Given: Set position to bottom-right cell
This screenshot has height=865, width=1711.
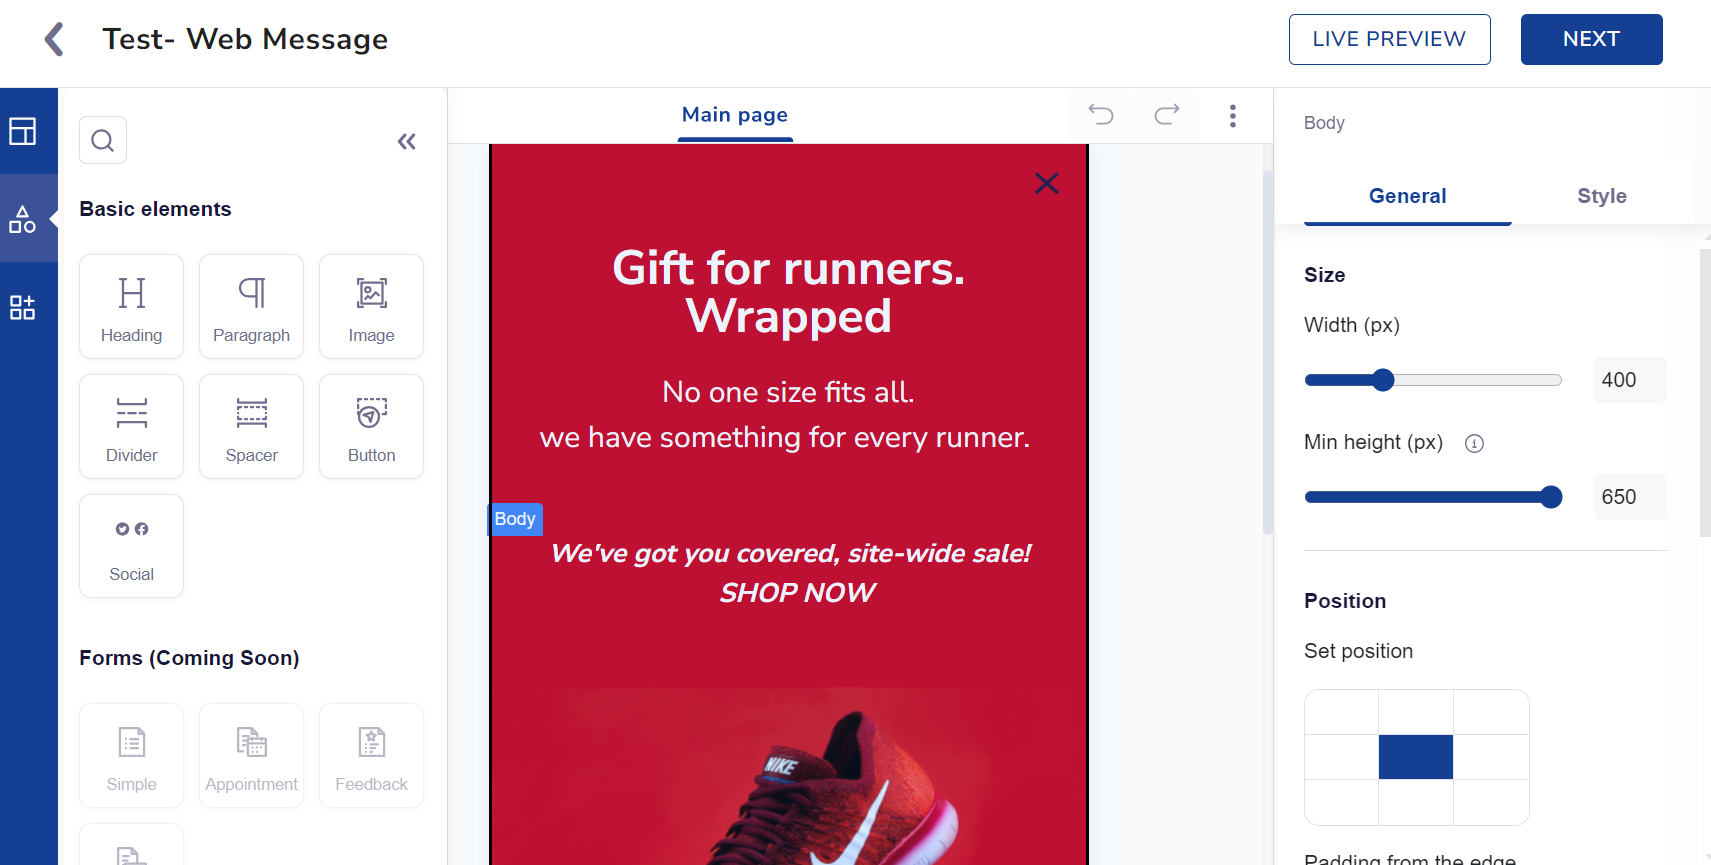Looking at the screenshot, I should (1491, 802).
